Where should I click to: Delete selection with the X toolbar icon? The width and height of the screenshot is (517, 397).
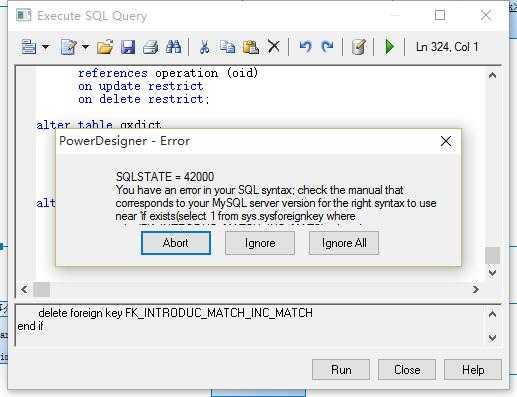coord(274,47)
